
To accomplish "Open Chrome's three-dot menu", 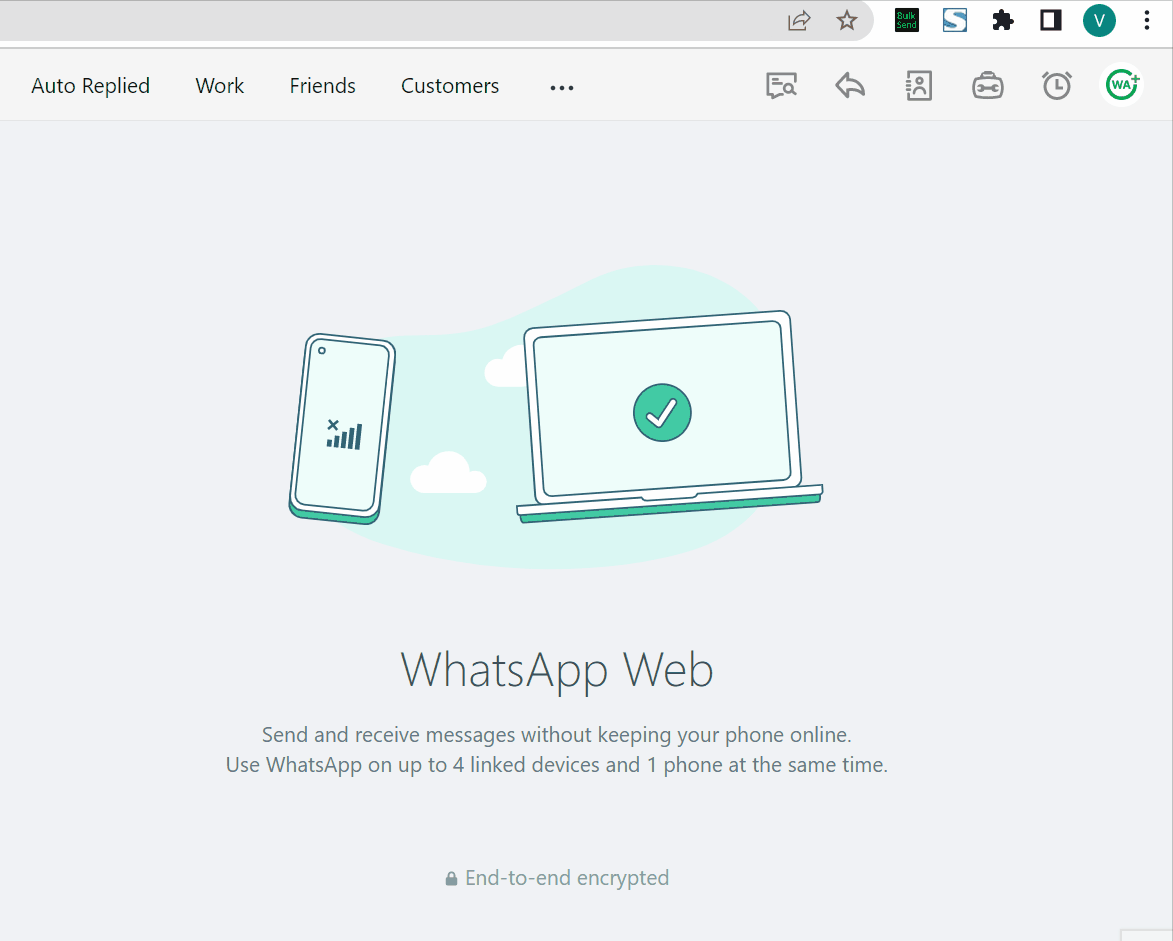I will (1147, 20).
